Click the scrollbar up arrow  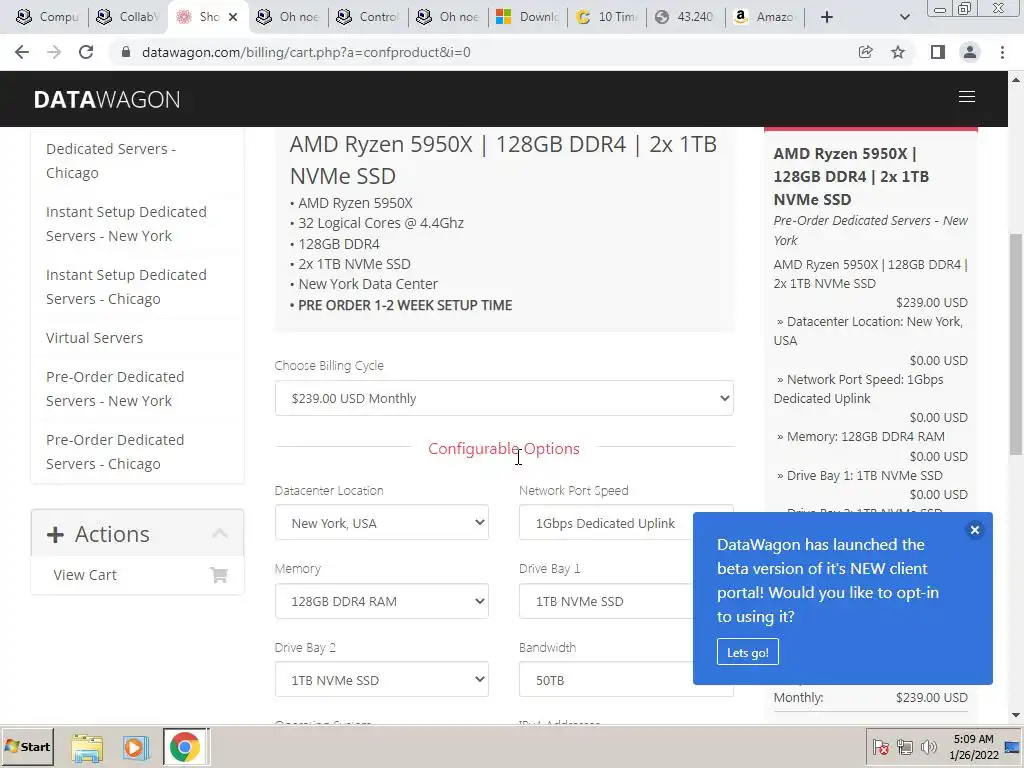(x=1016, y=80)
